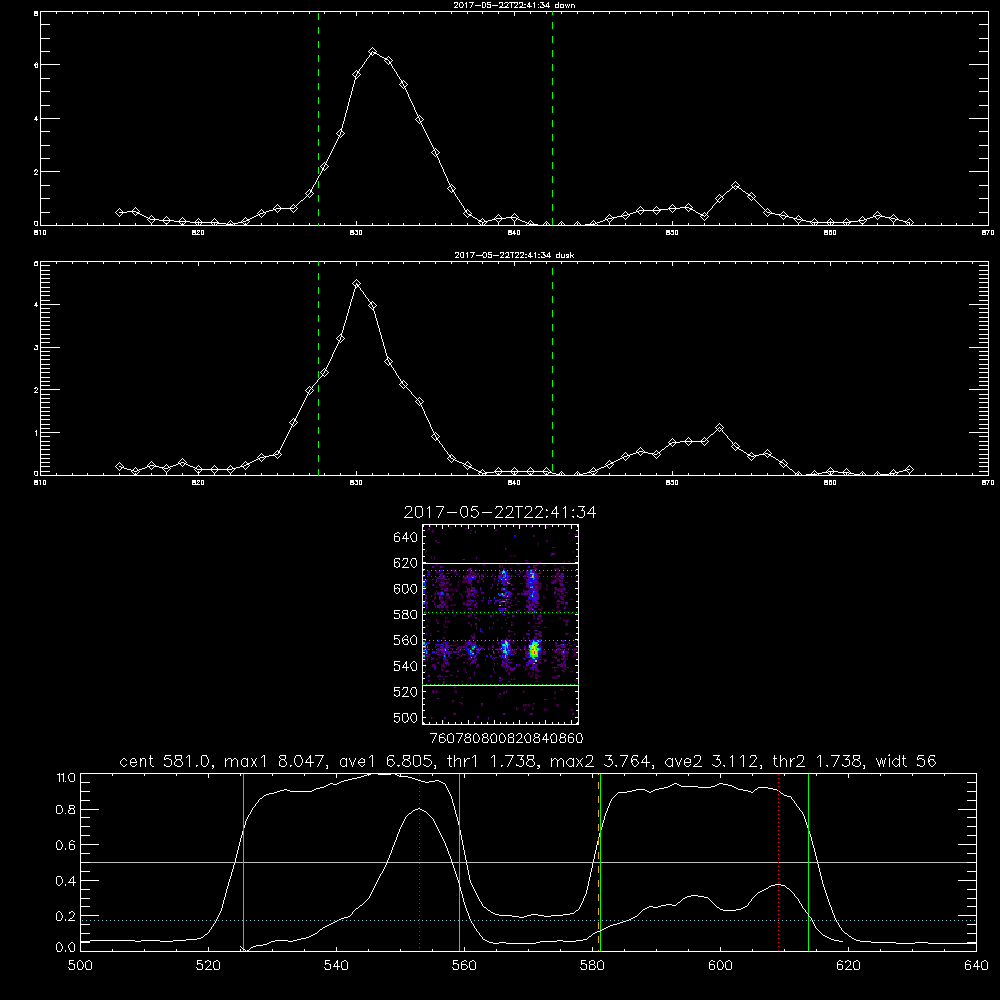Click the green vertical line near 614 in bottom plot
The height and width of the screenshot is (1000, 1000).
click(809, 862)
